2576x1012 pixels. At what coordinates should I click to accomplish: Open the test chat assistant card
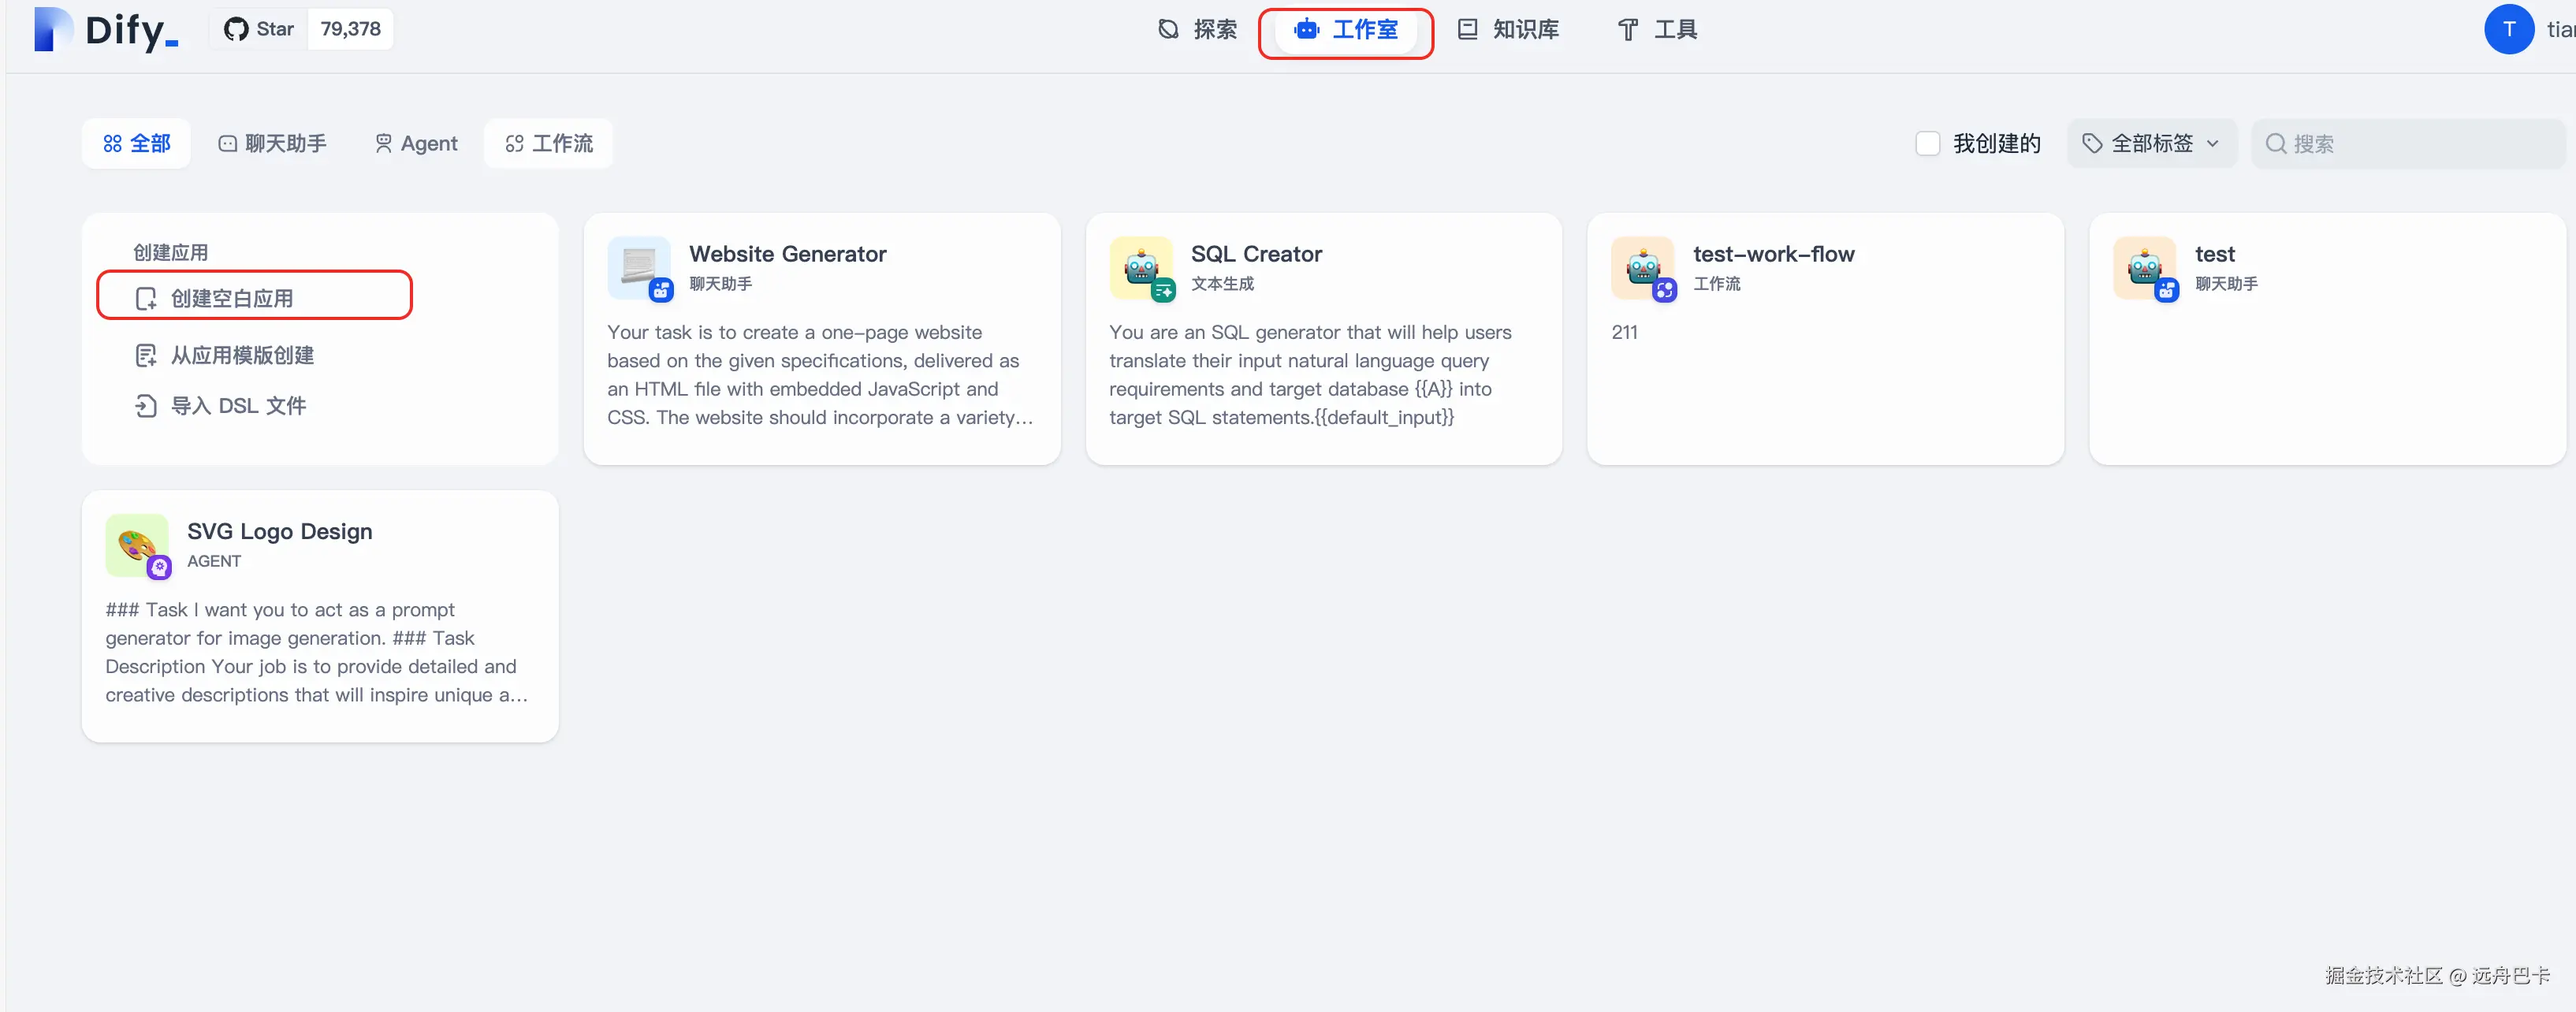tap(2326, 338)
